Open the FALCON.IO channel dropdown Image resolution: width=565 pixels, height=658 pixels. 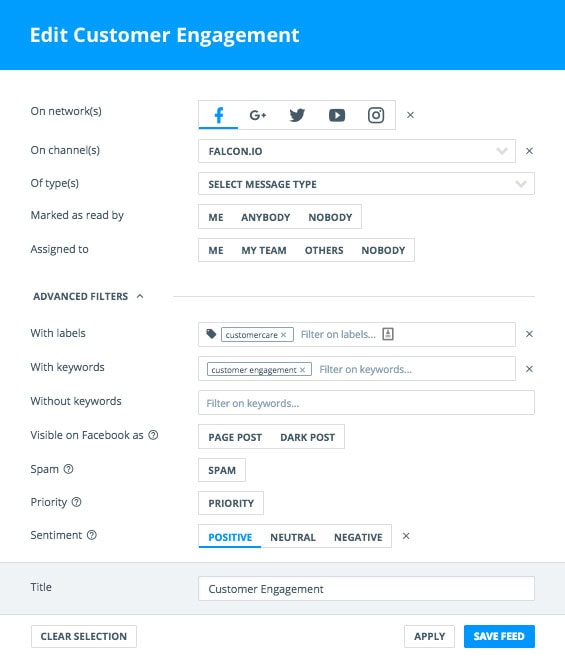point(357,151)
